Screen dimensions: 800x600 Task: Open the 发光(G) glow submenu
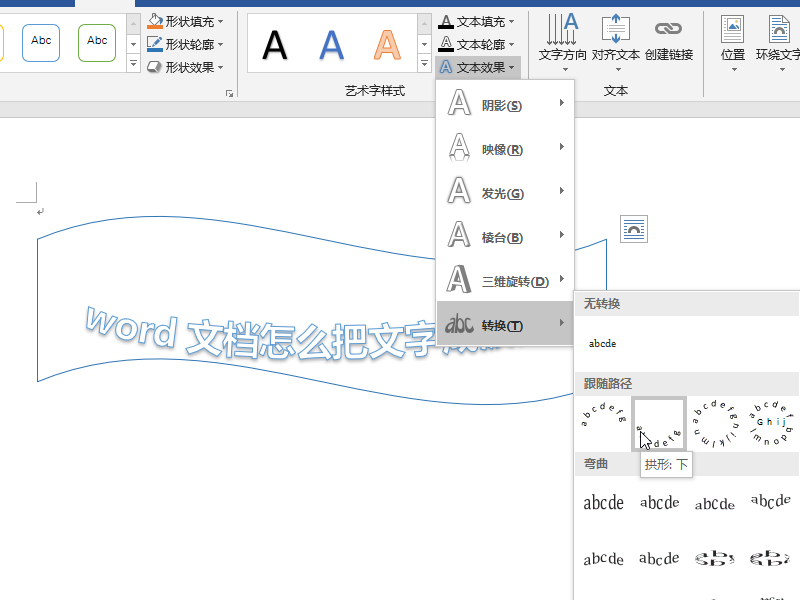pyautogui.click(x=505, y=192)
